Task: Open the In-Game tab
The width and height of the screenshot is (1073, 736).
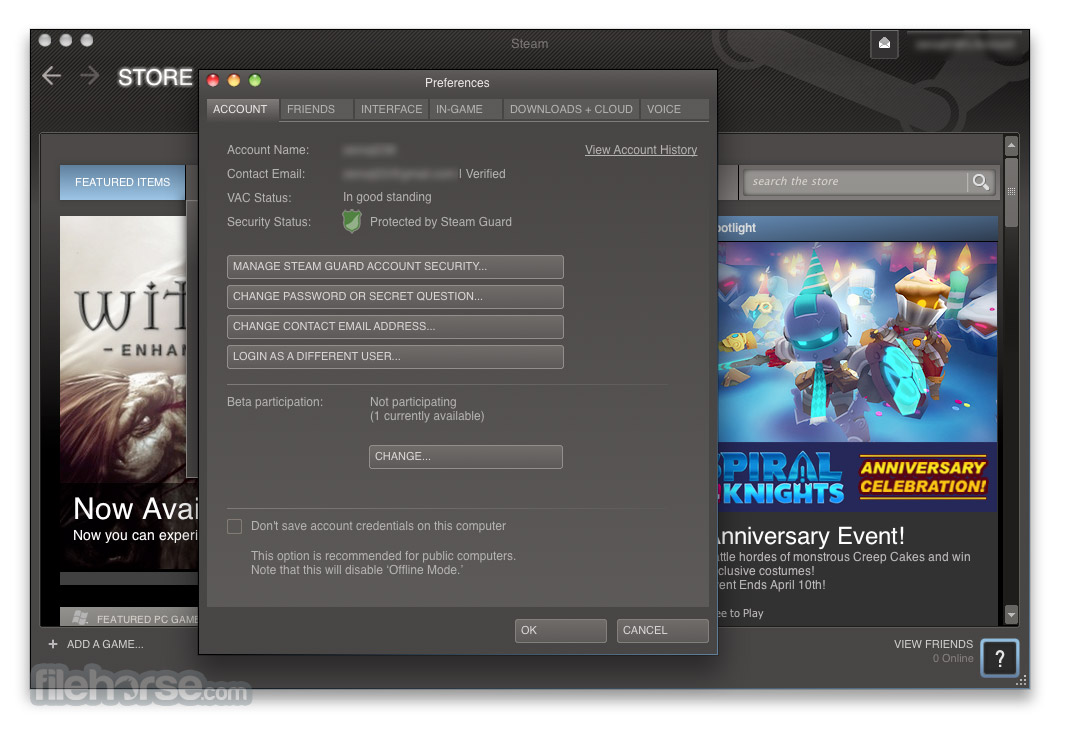Action: (x=465, y=109)
